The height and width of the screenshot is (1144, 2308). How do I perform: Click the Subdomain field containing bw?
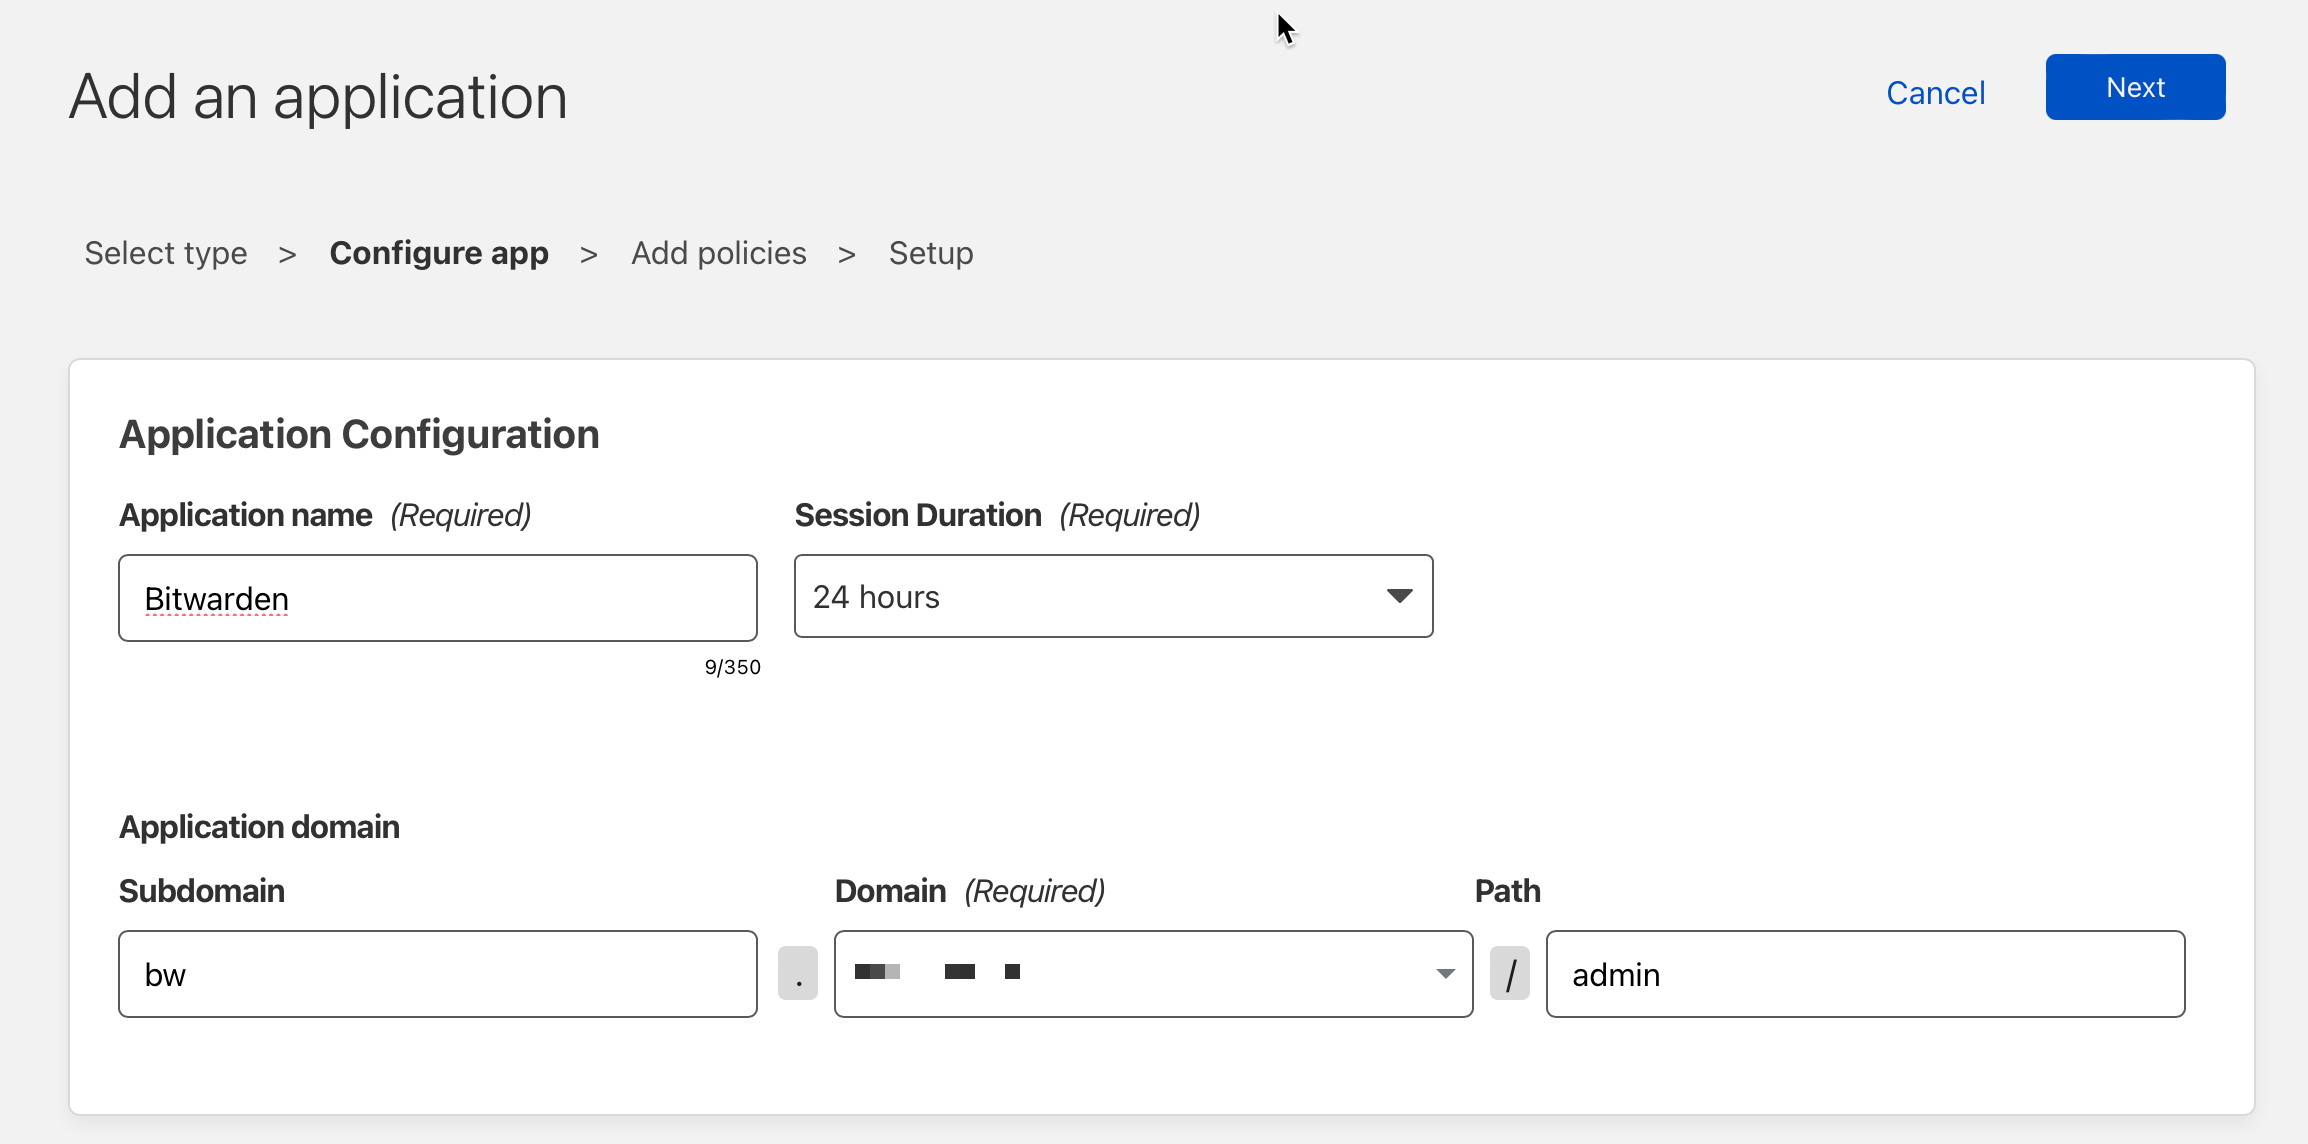point(437,973)
